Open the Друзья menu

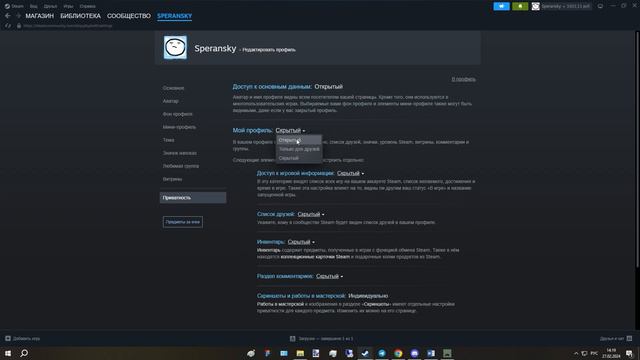51,6
